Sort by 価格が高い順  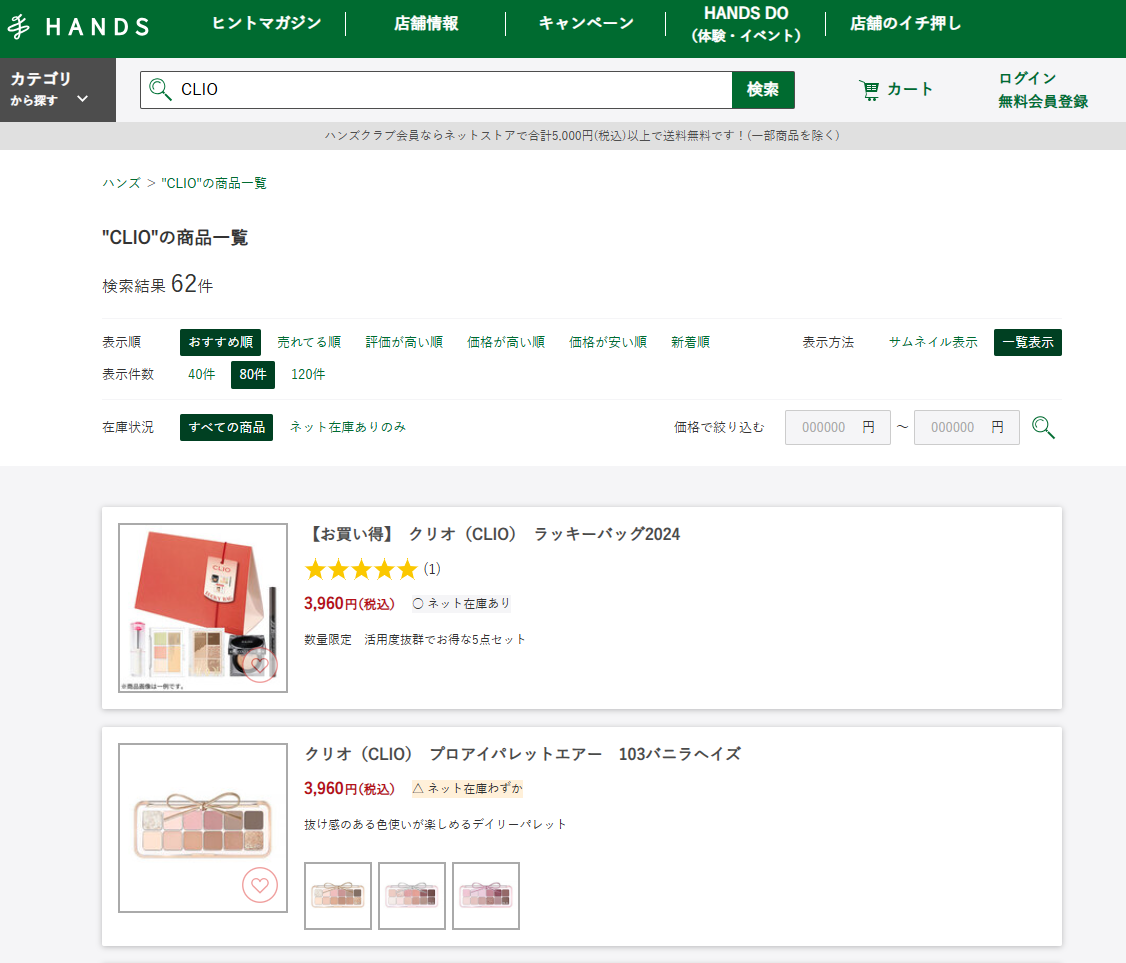506,343
